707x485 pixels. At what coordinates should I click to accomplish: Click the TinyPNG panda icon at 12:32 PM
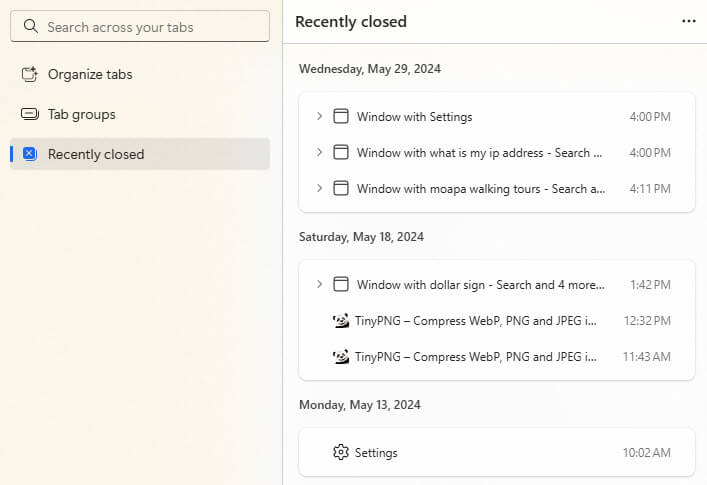pos(341,320)
